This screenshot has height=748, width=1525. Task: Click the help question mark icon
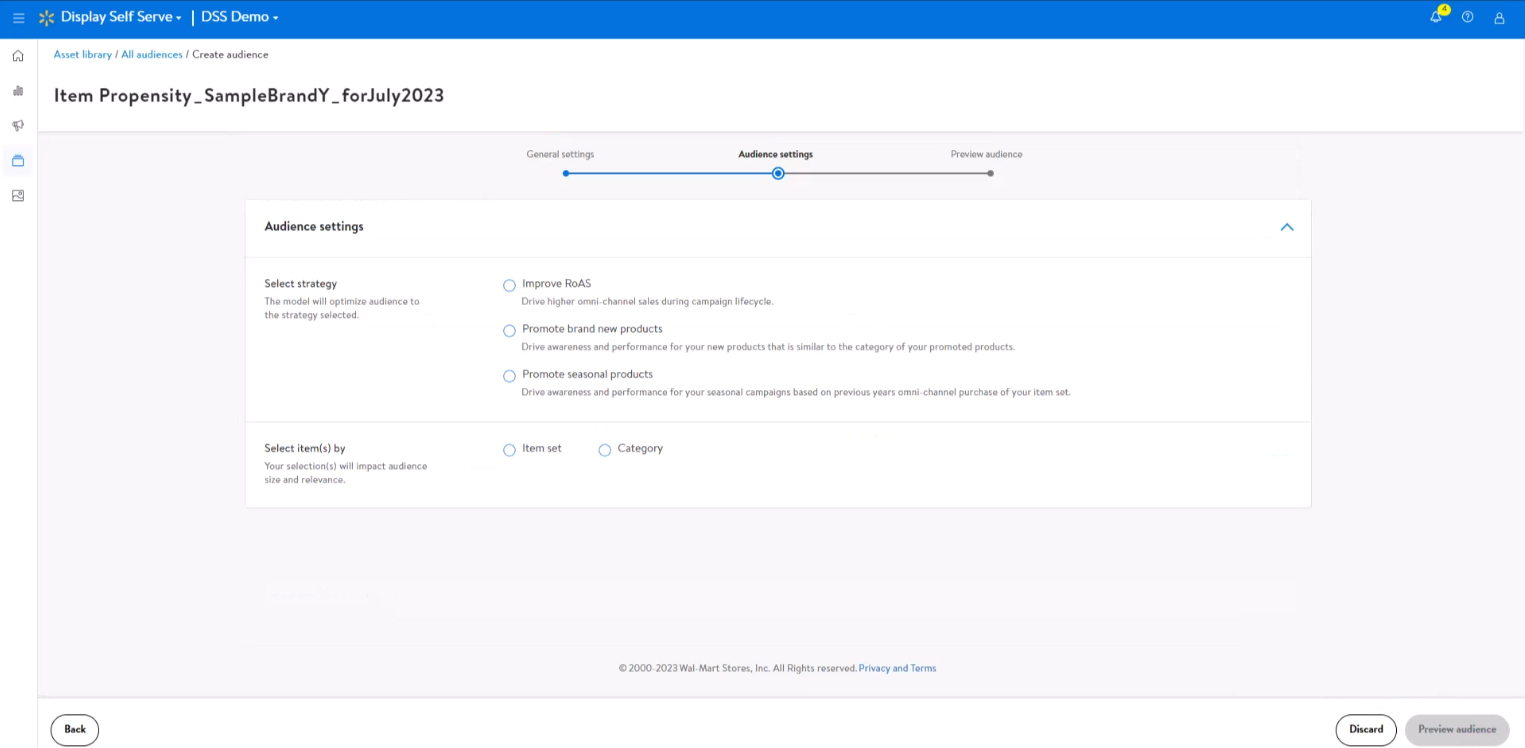point(1467,17)
